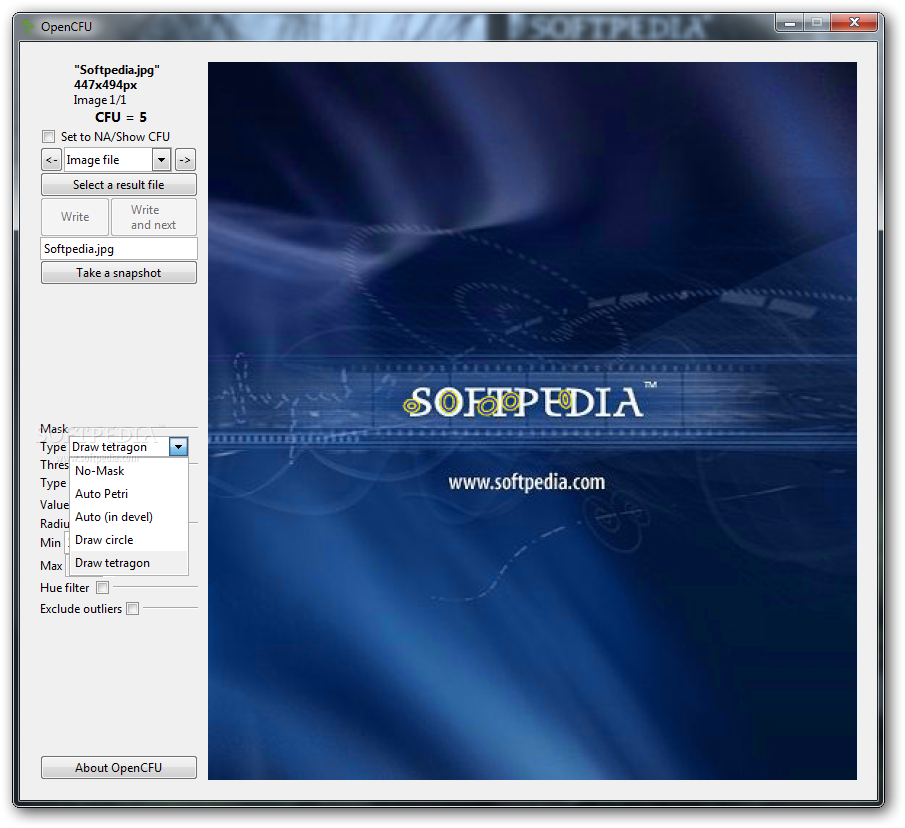This screenshot has width=905, height=828.
Task: Choose Draw circle mask option
Action: (129, 540)
